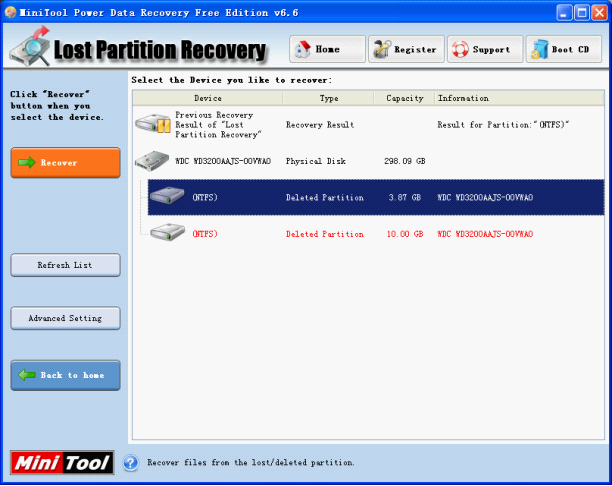Image resolution: width=612 pixels, height=486 pixels.
Task: Click the highlighted "Deleted Partition" type text
Action: (324, 198)
